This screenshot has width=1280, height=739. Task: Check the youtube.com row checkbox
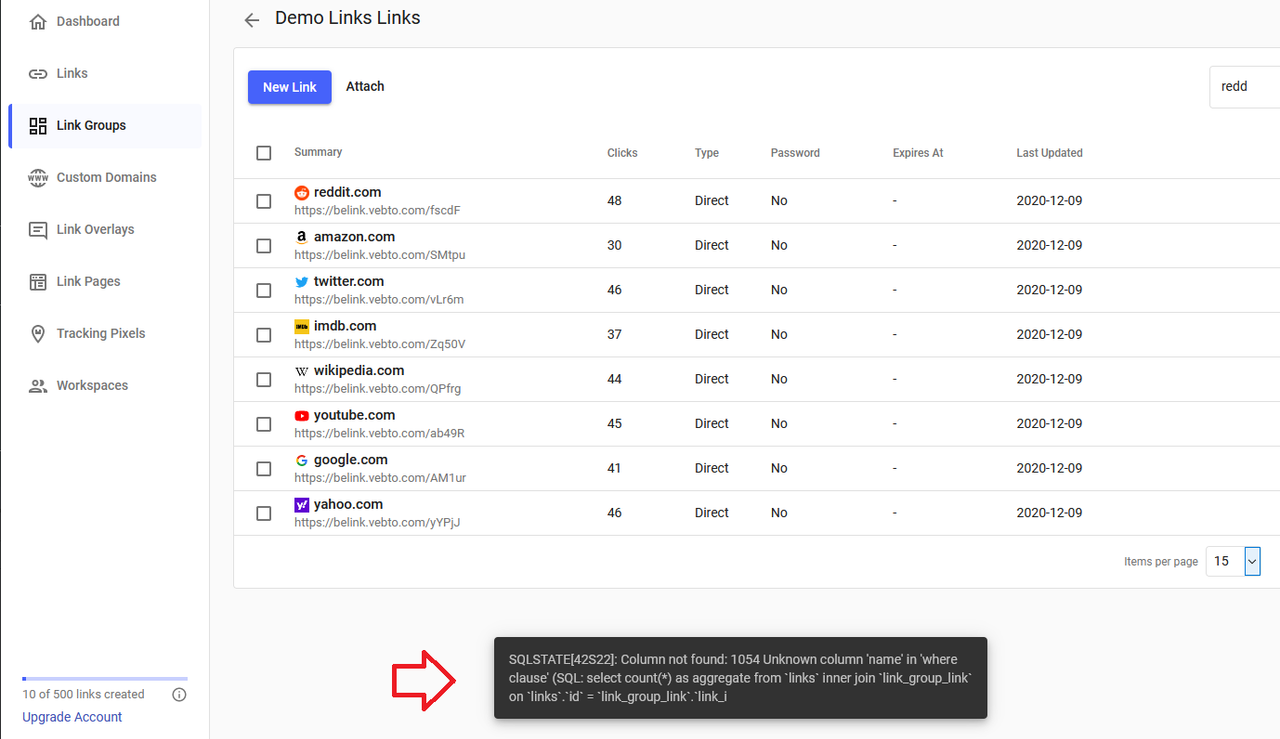coord(264,424)
